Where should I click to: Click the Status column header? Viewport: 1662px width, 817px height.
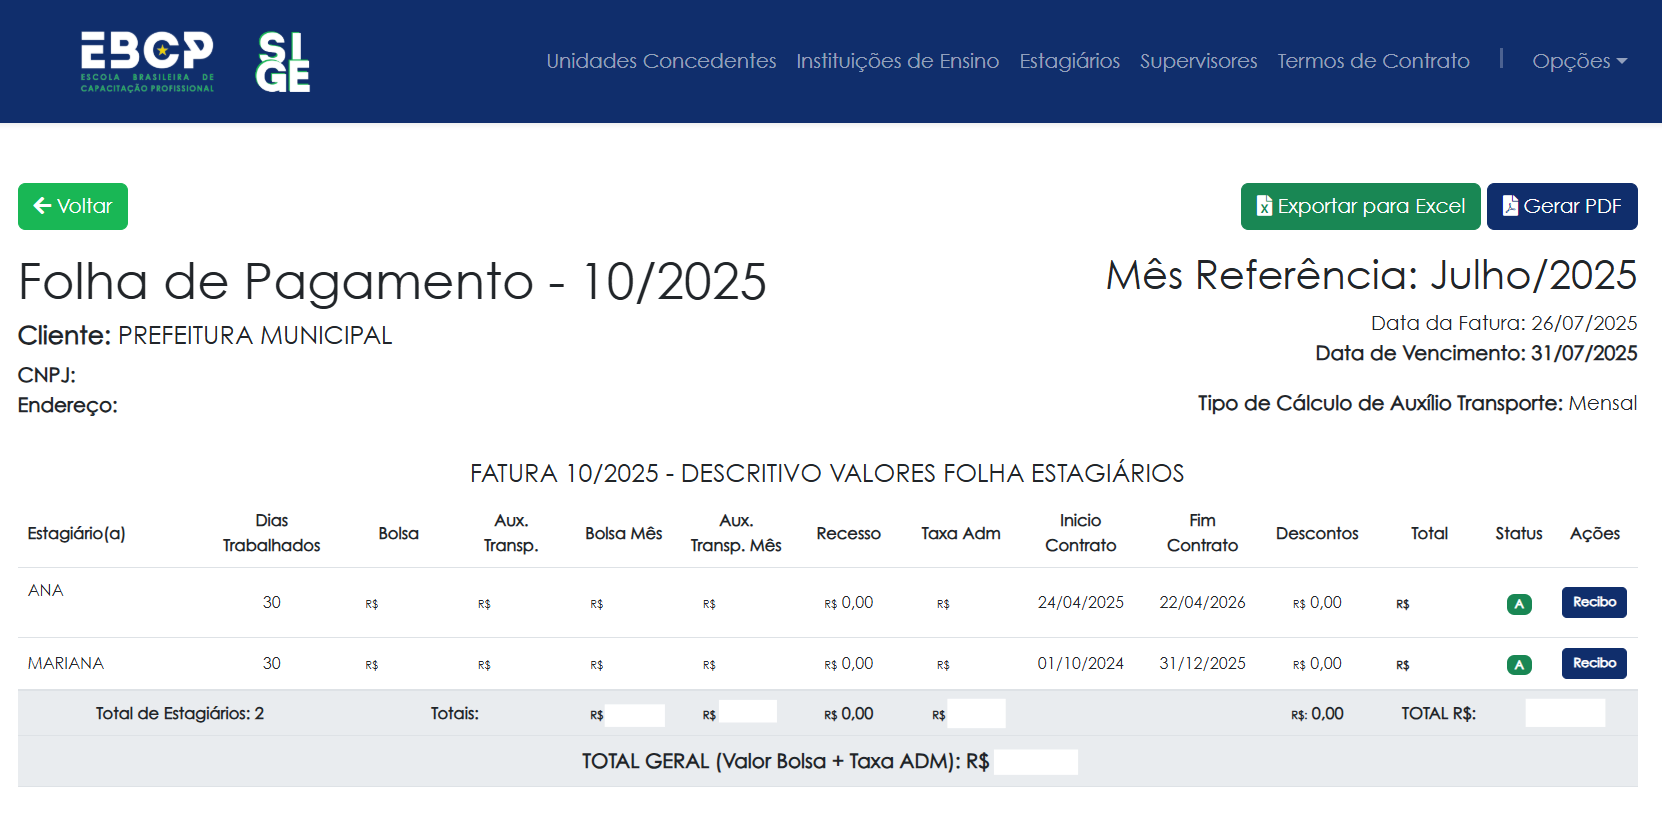pyautogui.click(x=1519, y=533)
